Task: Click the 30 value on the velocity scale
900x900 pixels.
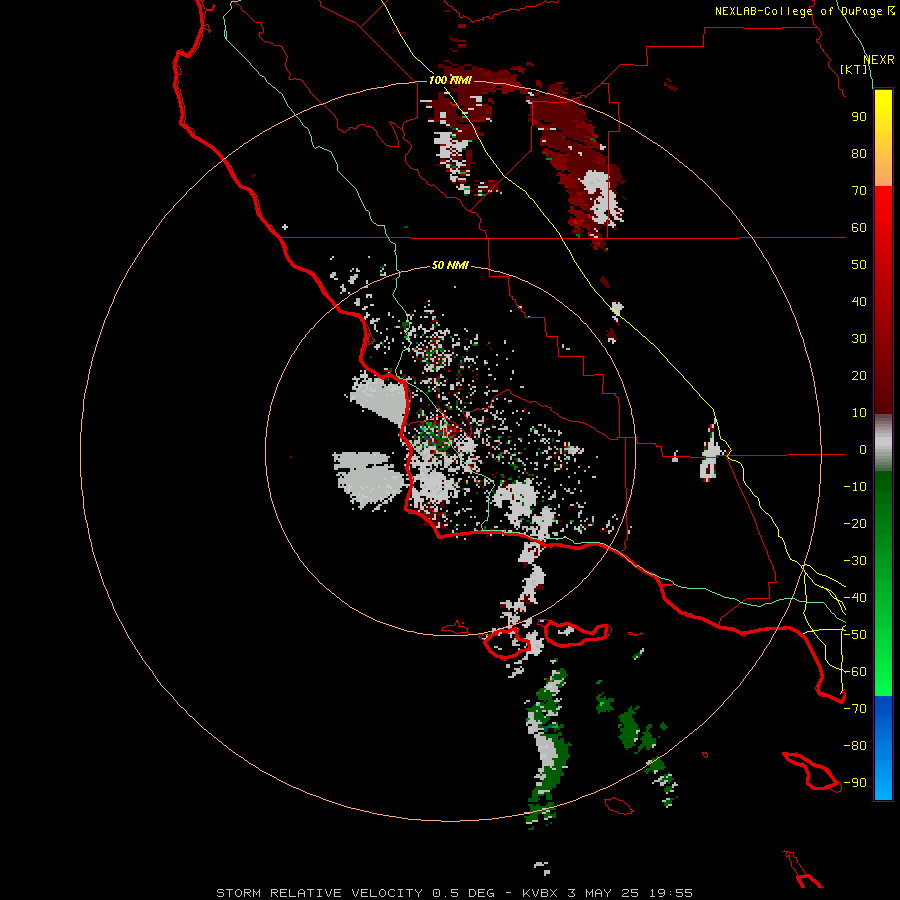Action: tap(859, 339)
